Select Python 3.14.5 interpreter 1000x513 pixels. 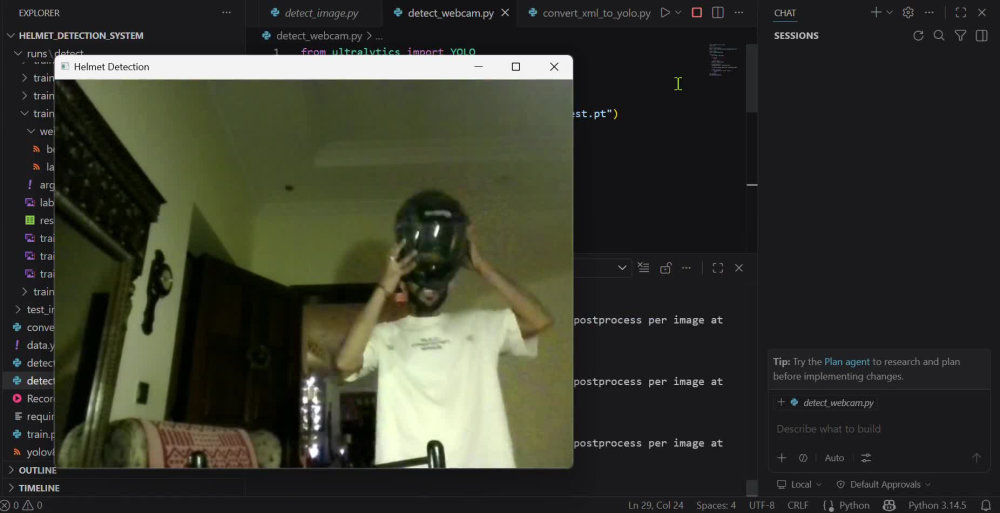coord(937,506)
